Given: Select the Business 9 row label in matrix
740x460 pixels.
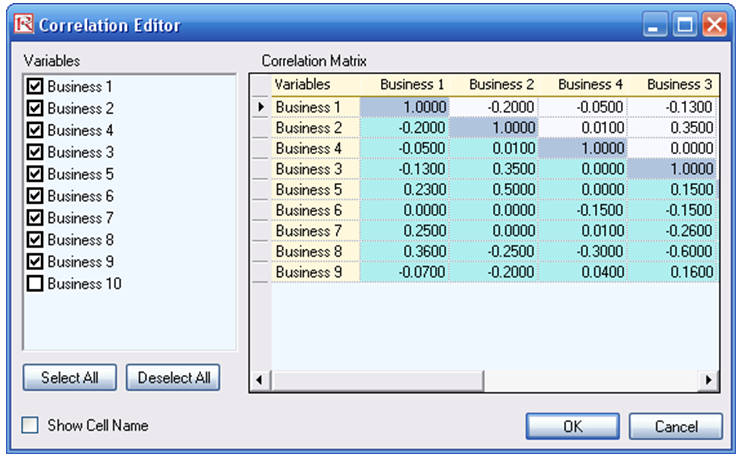Looking at the screenshot, I should tap(316, 272).
